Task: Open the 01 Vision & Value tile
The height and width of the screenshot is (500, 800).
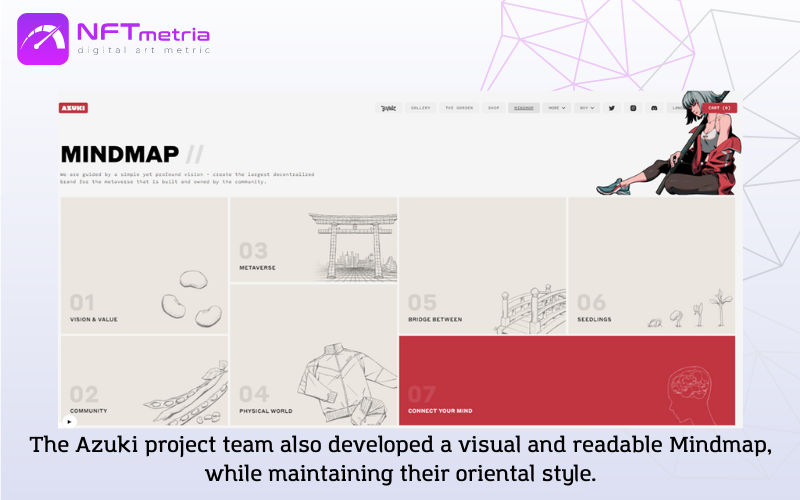Action: point(144,266)
